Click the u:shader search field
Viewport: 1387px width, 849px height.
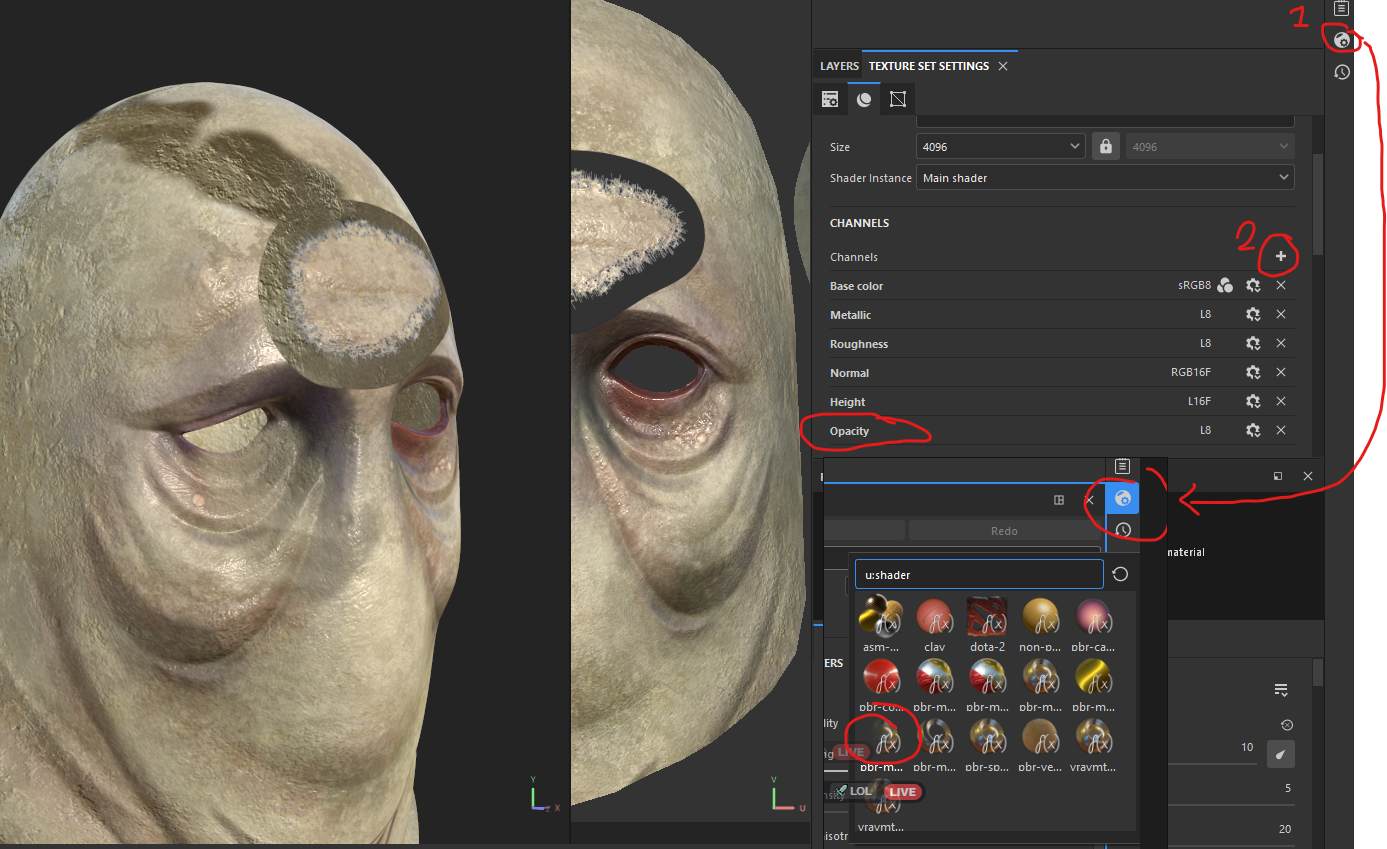(x=978, y=574)
